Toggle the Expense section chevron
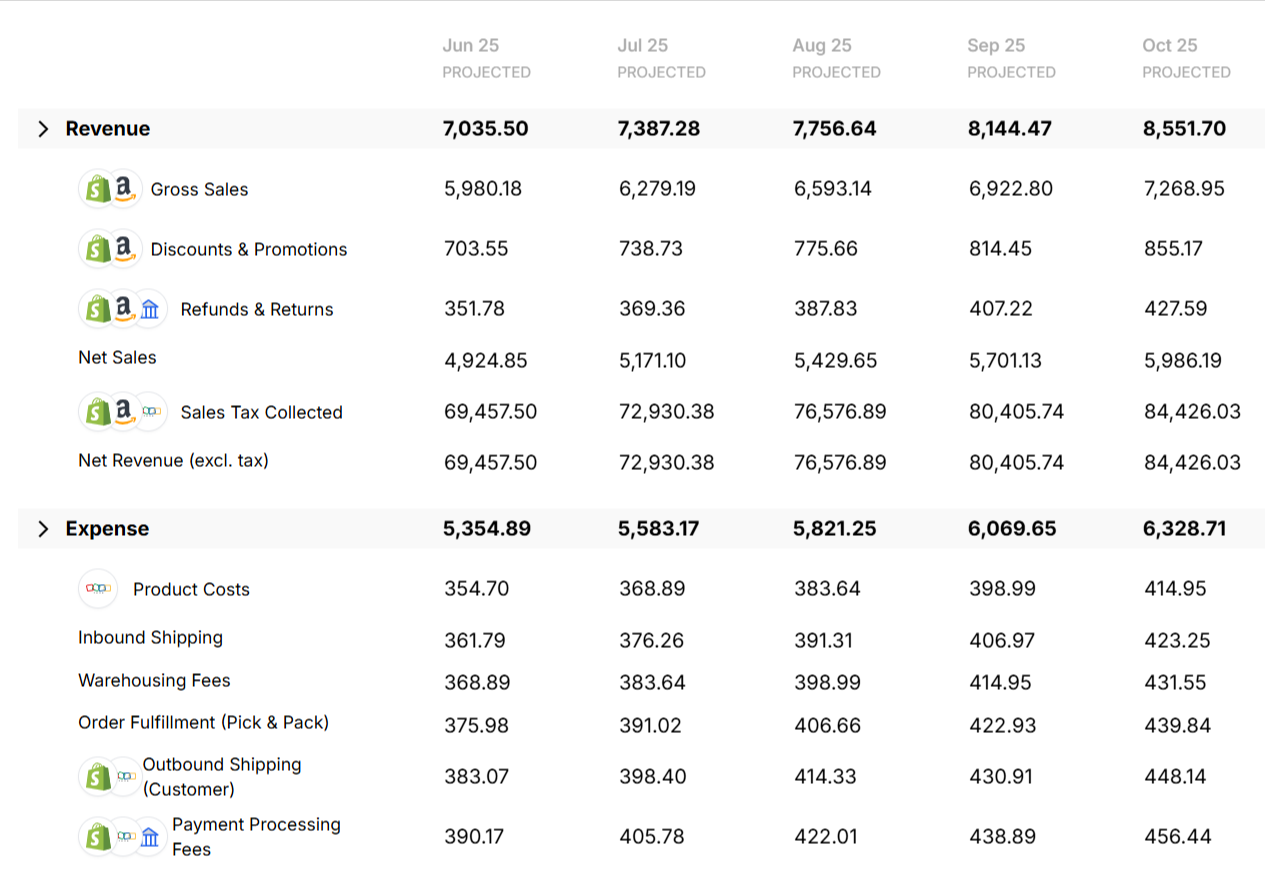Screen dimensions: 1265x870 coord(43,529)
